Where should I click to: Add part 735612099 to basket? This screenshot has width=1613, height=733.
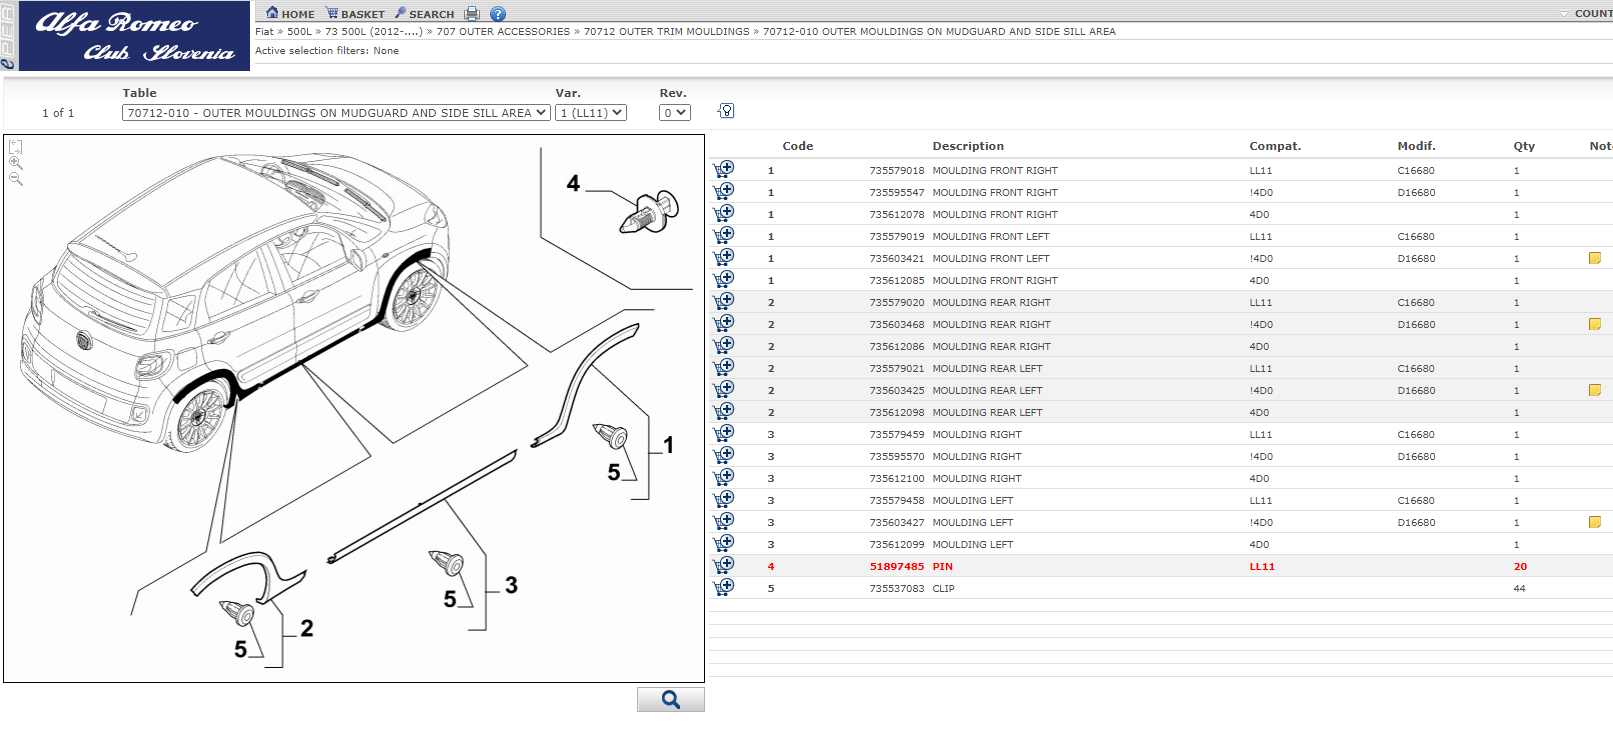[x=723, y=543]
